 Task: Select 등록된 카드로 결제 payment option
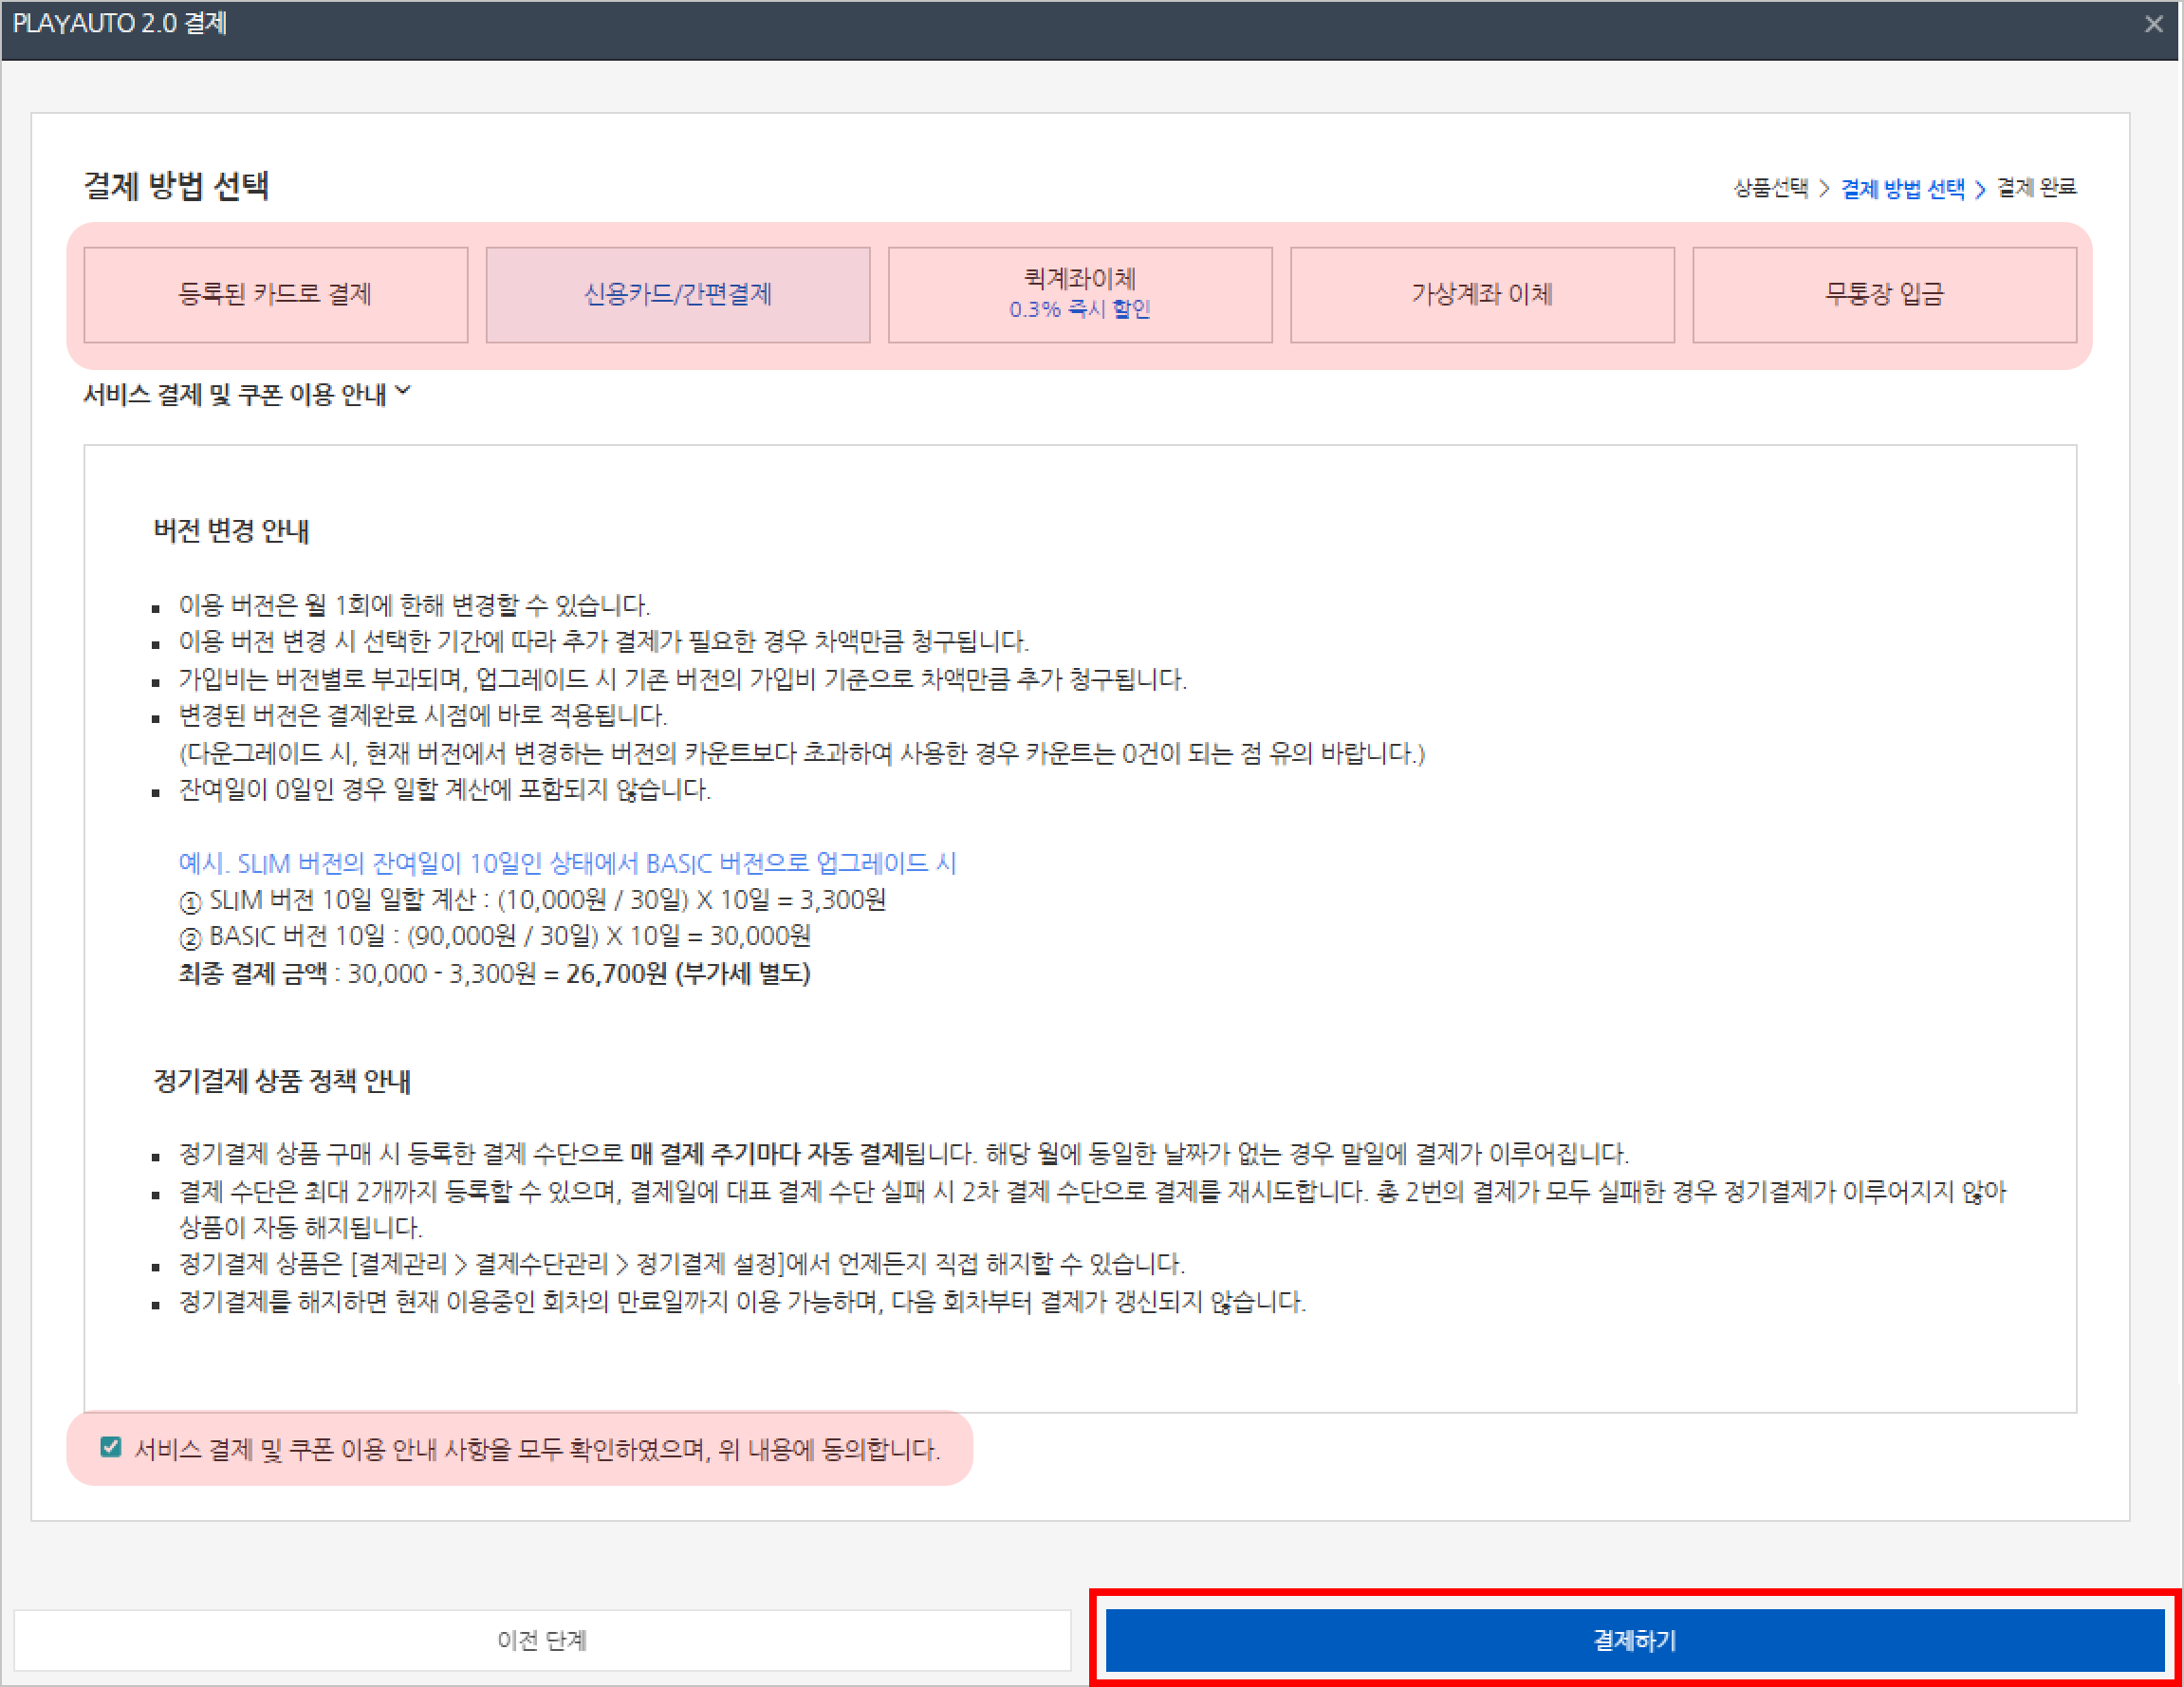point(275,294)
